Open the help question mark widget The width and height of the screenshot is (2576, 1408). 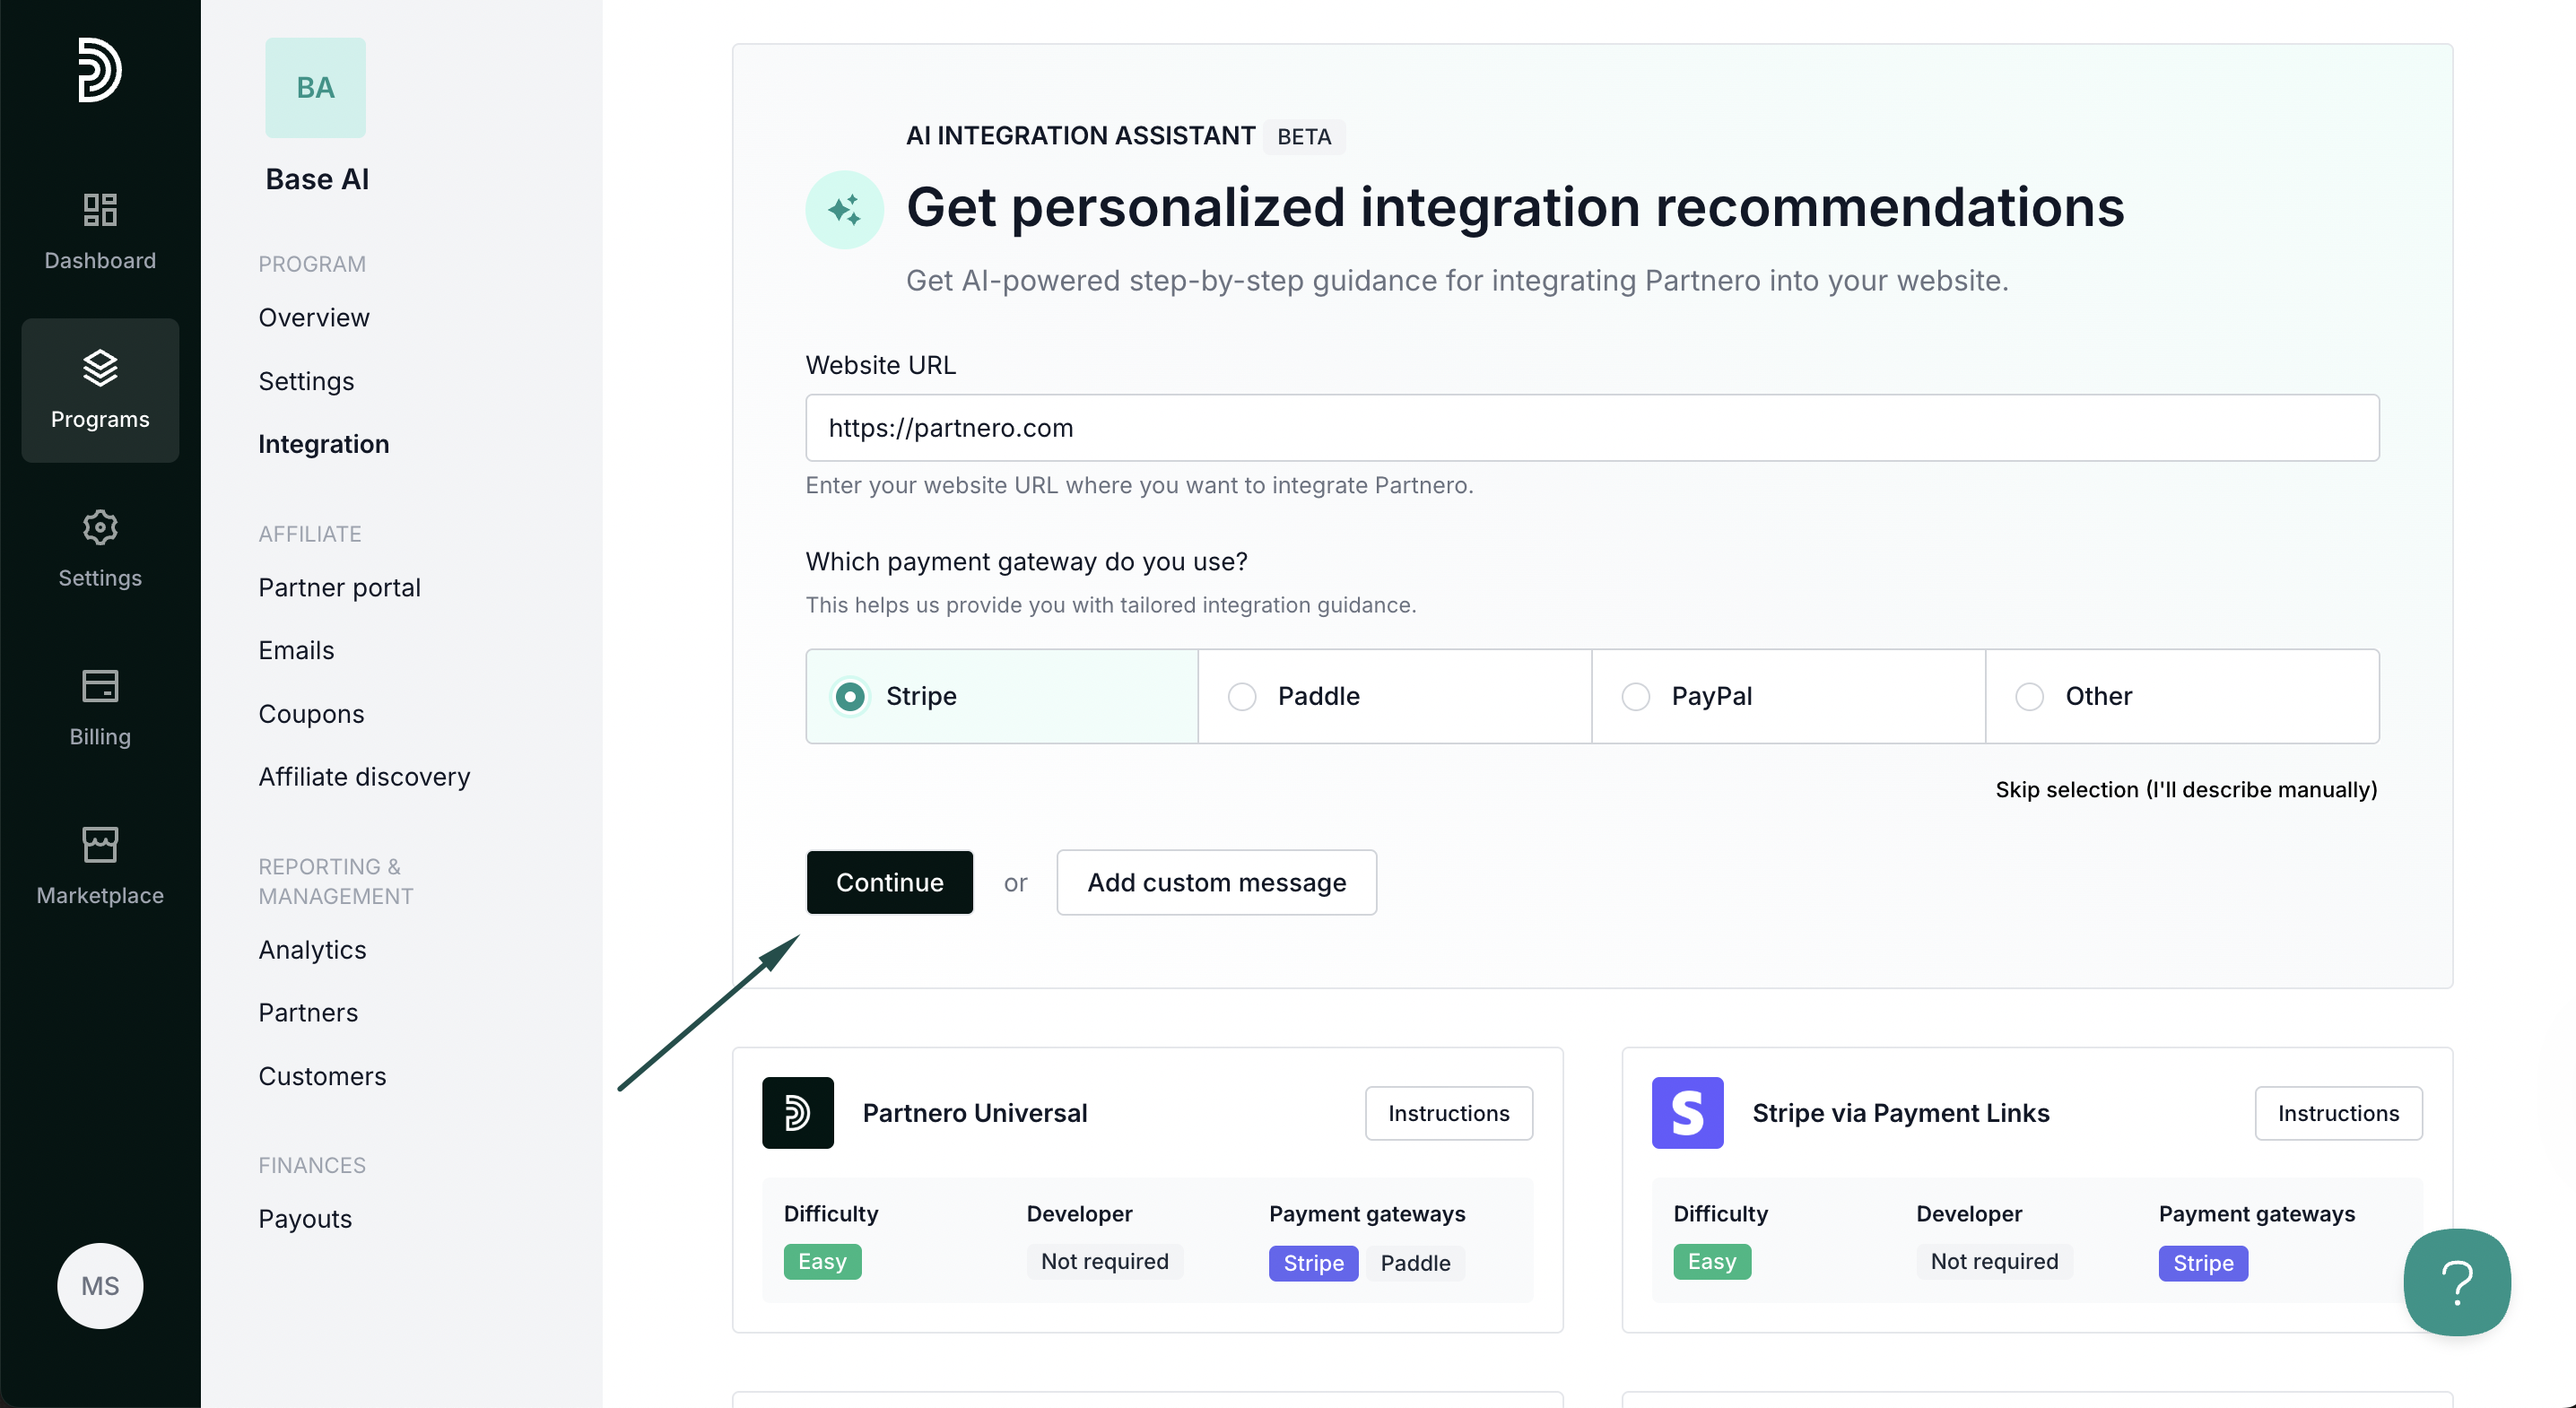pyautogui.click(x=2457, y=1282)
